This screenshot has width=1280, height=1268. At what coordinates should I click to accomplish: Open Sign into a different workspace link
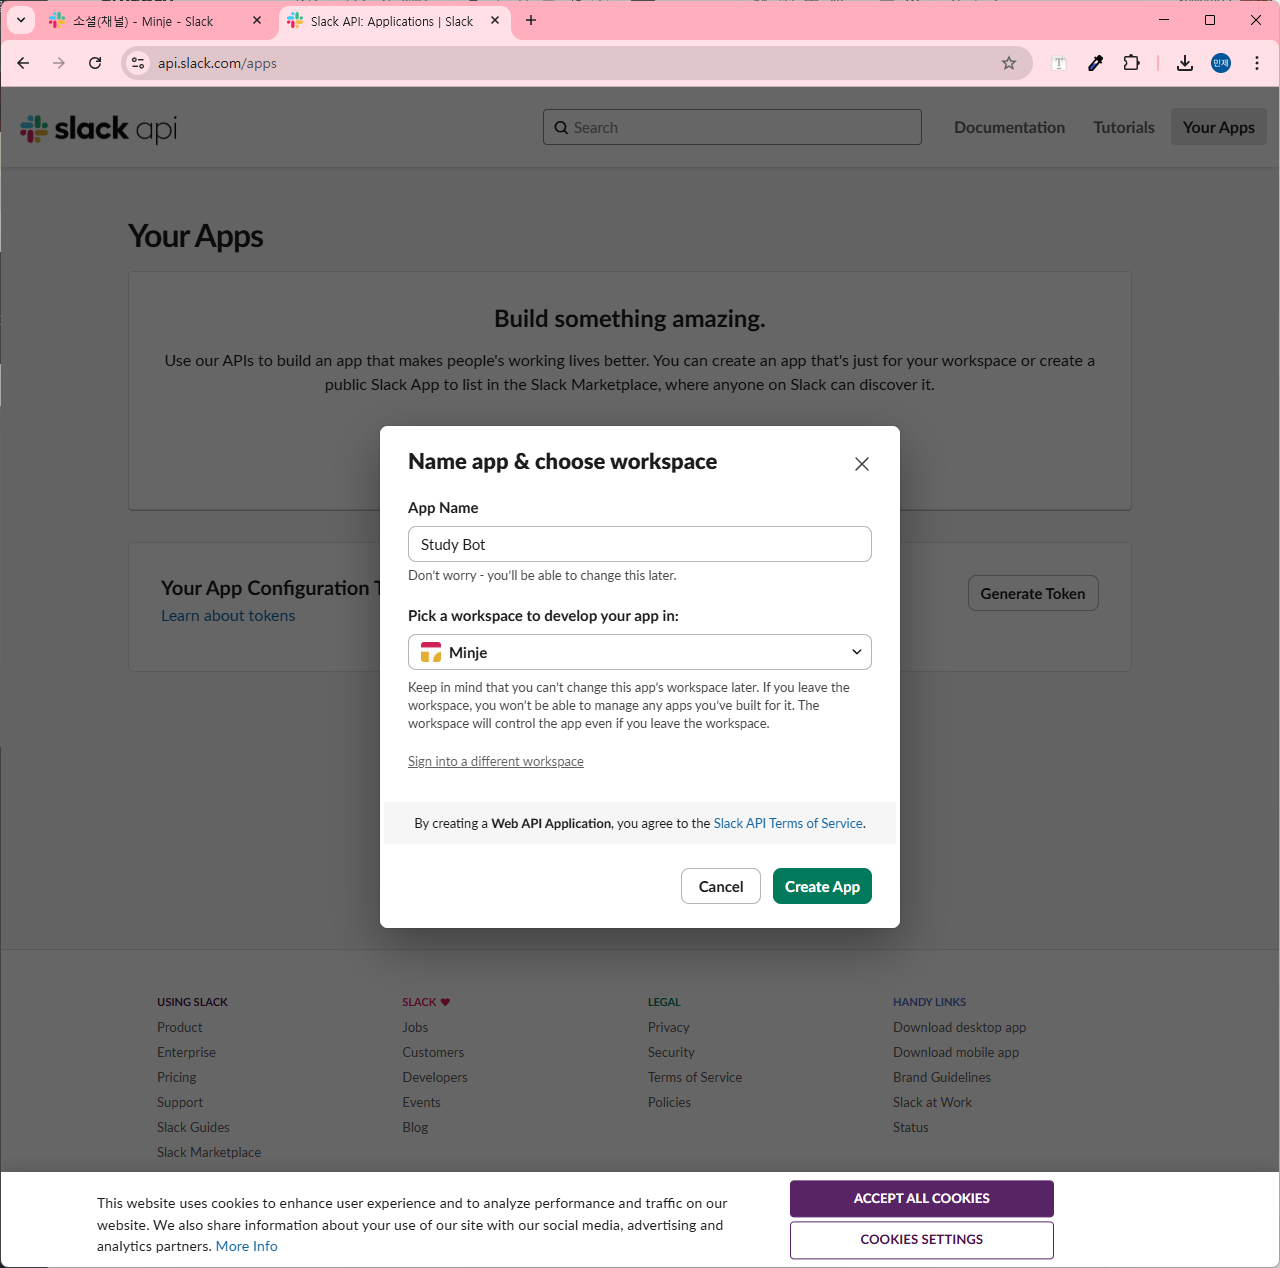[496, 761]
